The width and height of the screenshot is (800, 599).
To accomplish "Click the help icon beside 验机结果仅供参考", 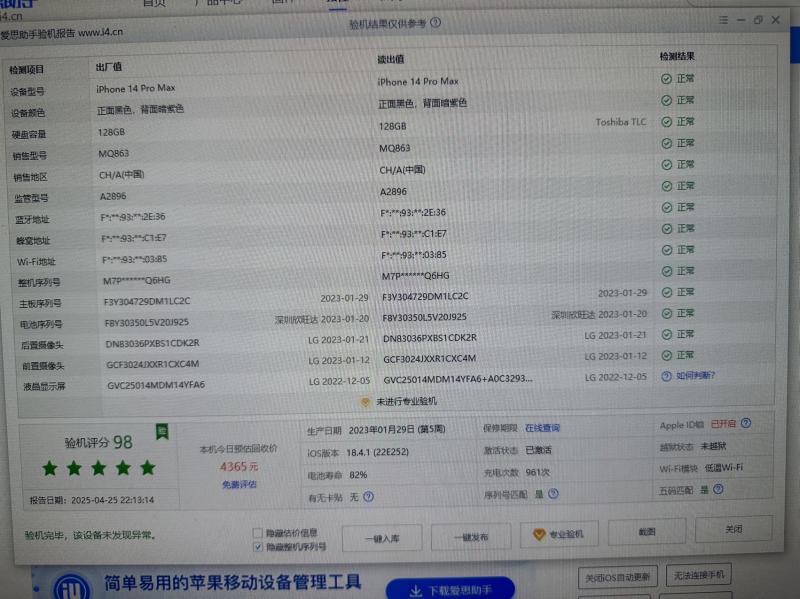I will [435, 22].
